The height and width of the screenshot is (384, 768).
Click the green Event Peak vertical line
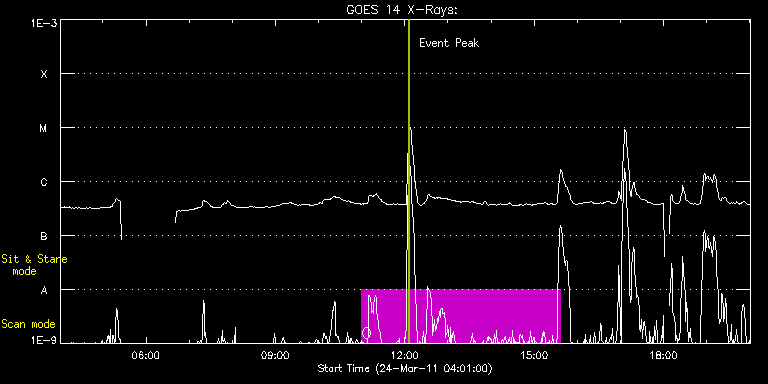408,181
